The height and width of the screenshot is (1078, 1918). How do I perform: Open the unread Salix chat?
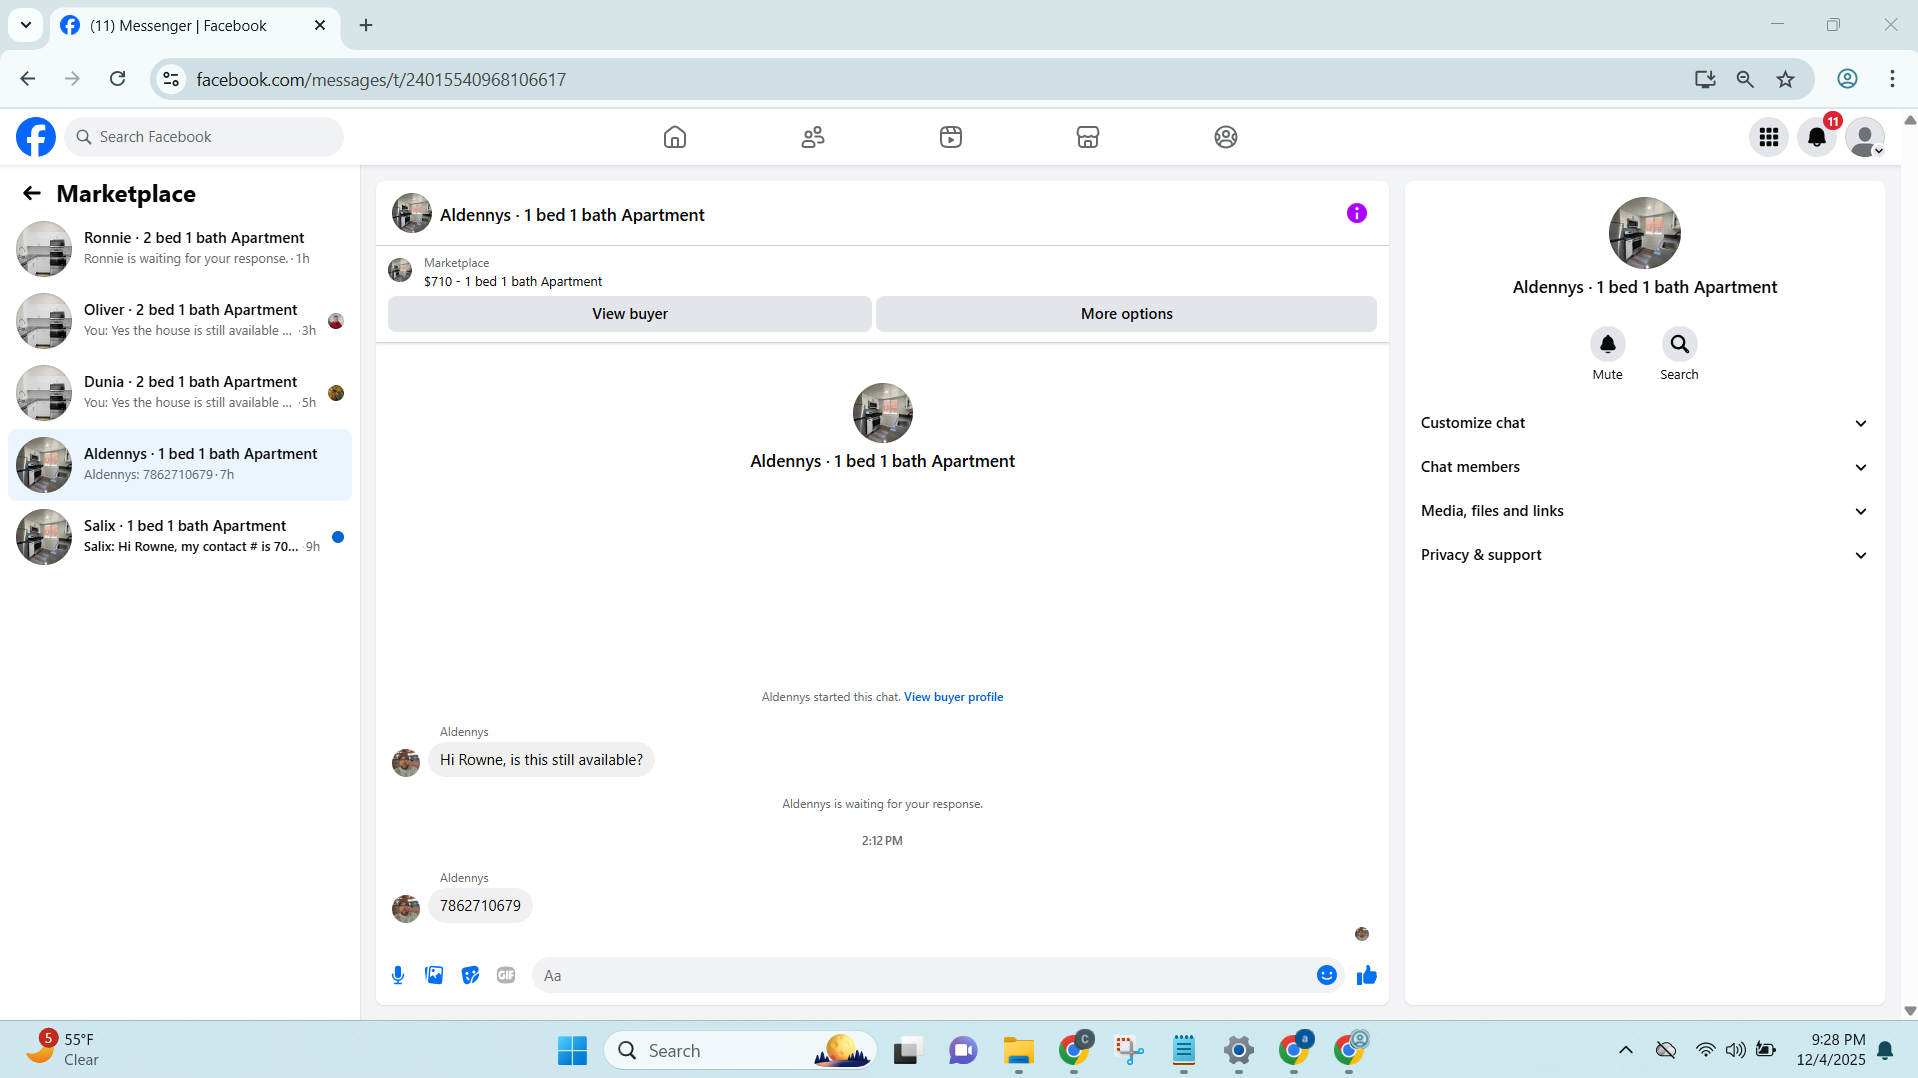pyautogui.click(x=180, y=537)
